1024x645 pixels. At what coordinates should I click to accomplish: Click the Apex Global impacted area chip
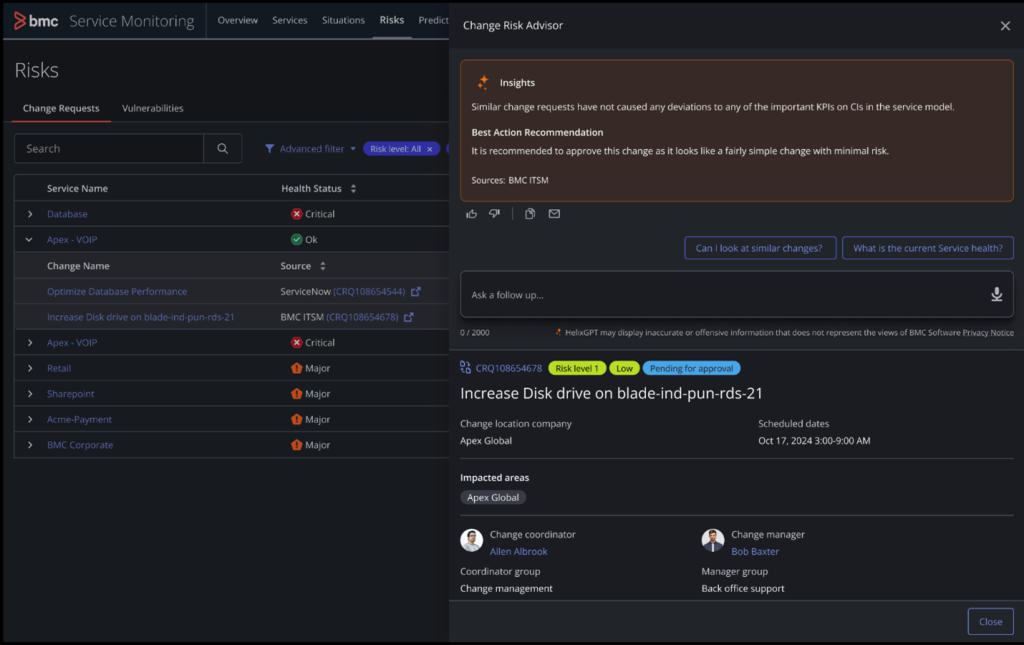click(493, 497)
